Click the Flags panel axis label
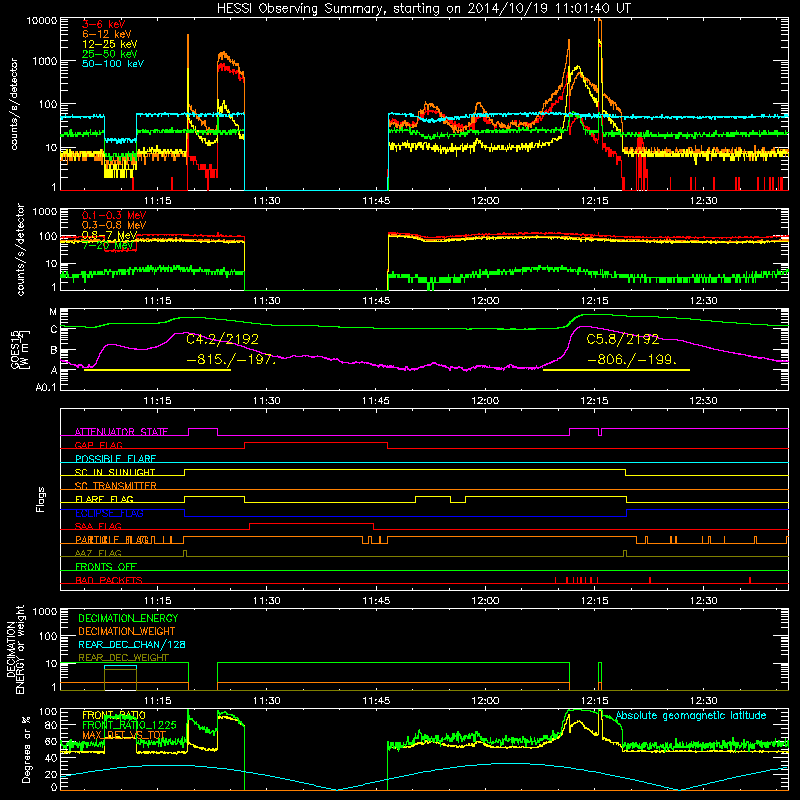The image size is (800, 800). tap(40, 499)
